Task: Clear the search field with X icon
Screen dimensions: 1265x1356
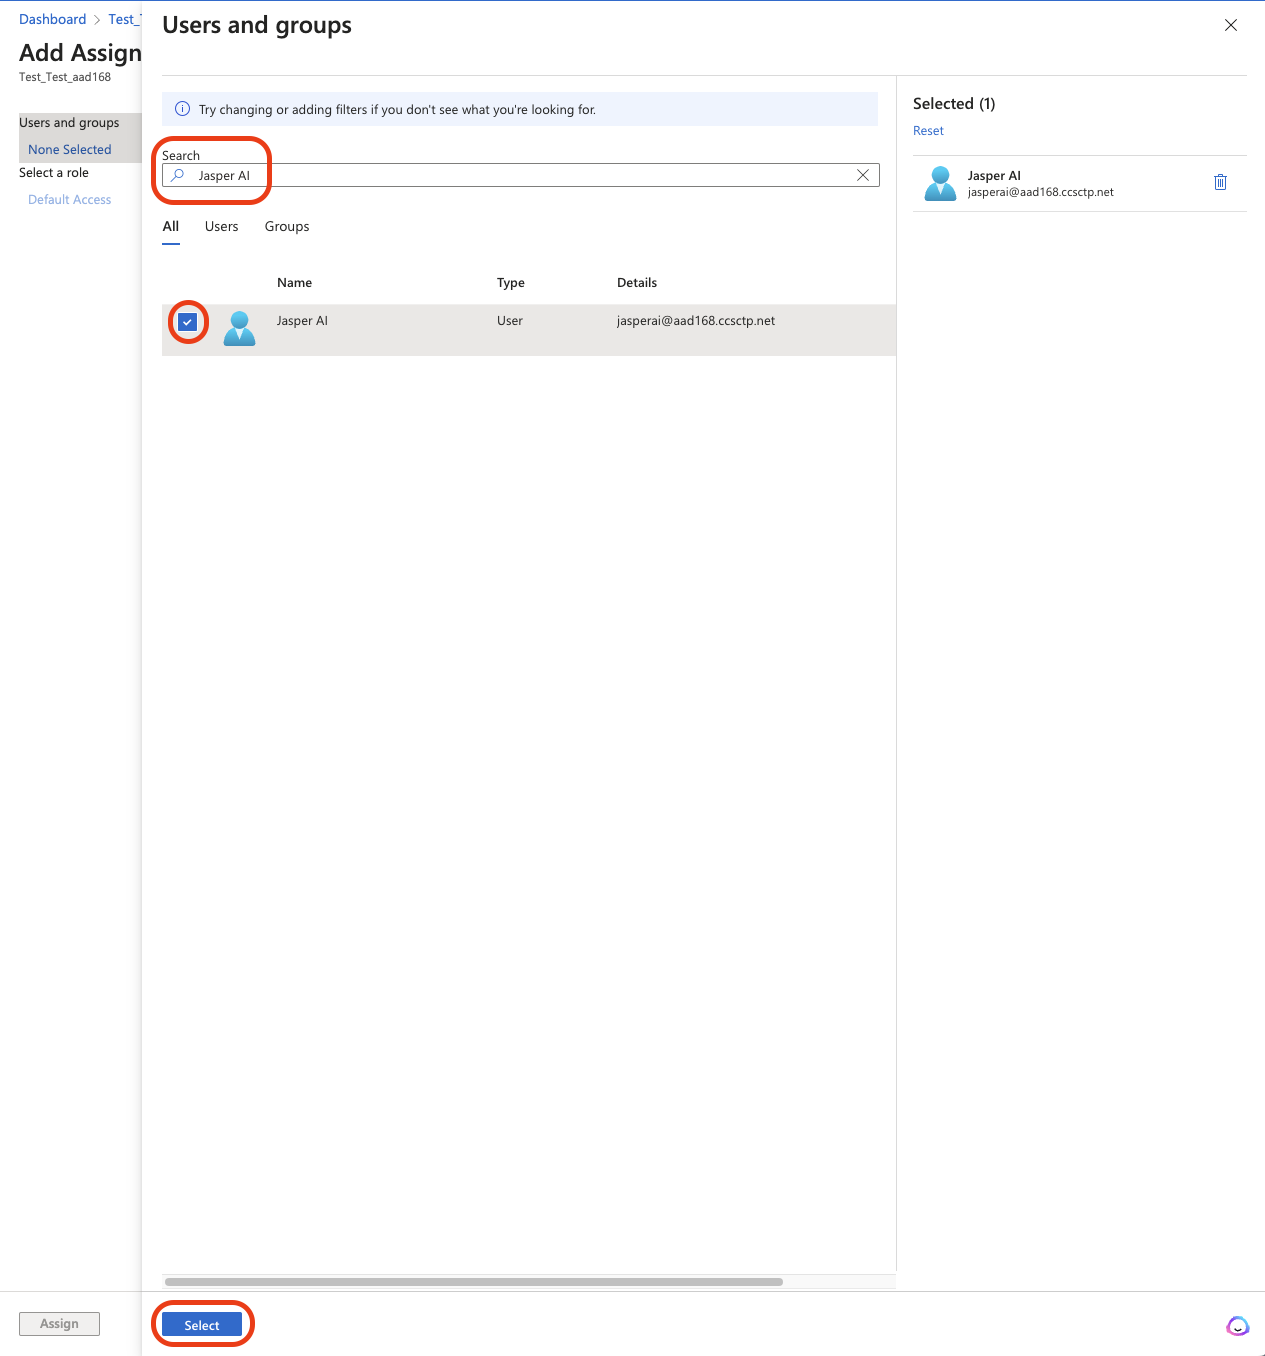Action: [x=863, y=175]
